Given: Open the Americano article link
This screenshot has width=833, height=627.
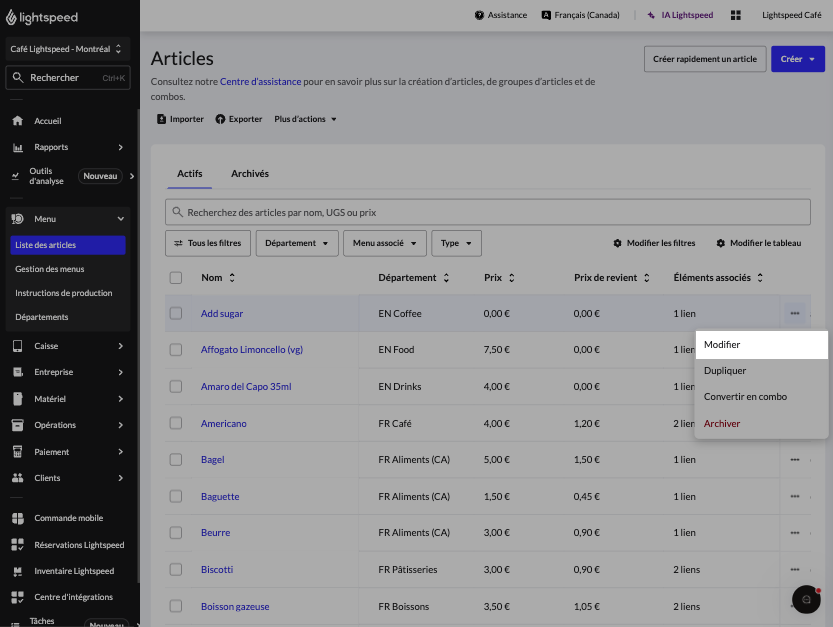Looking at the screenshot, I should coord(224,423).
